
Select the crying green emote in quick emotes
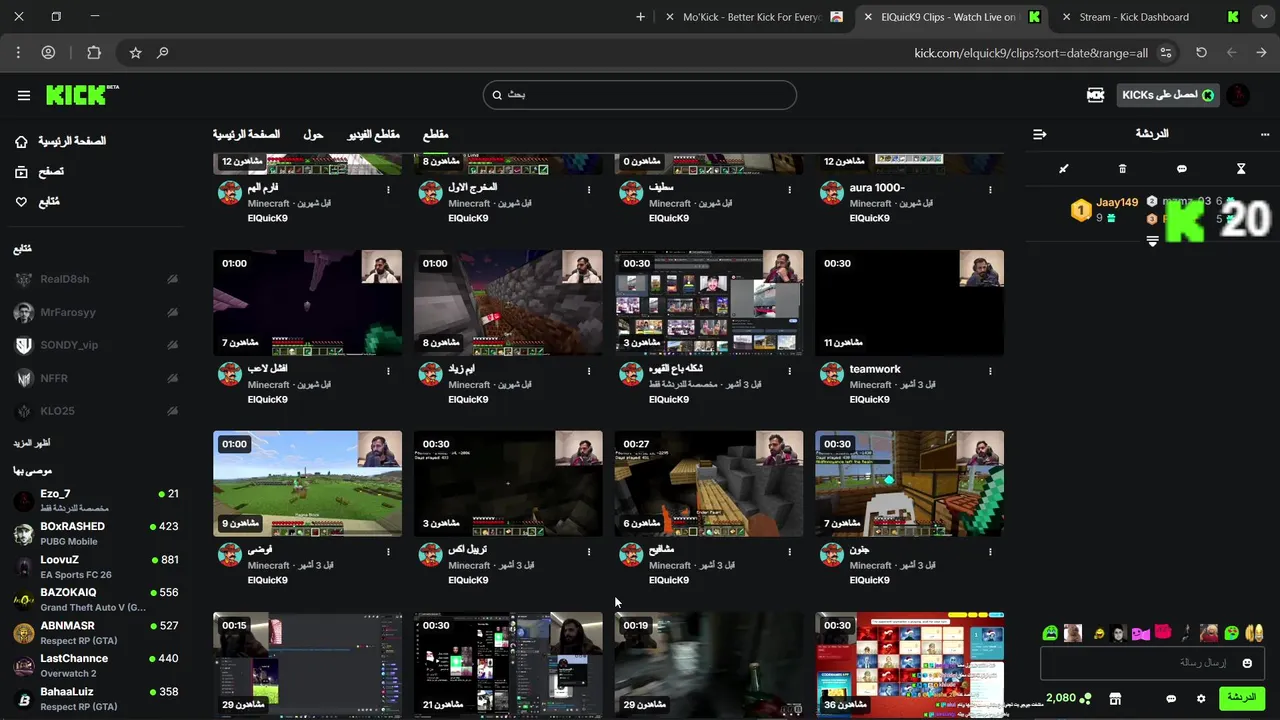pos(1050,633)
